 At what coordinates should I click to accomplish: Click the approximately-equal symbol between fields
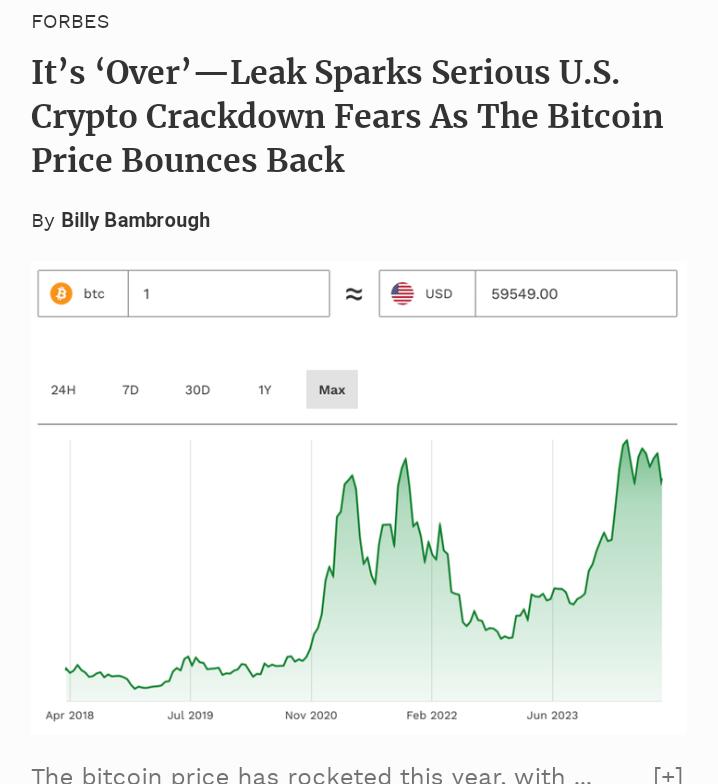click(354, 294)
